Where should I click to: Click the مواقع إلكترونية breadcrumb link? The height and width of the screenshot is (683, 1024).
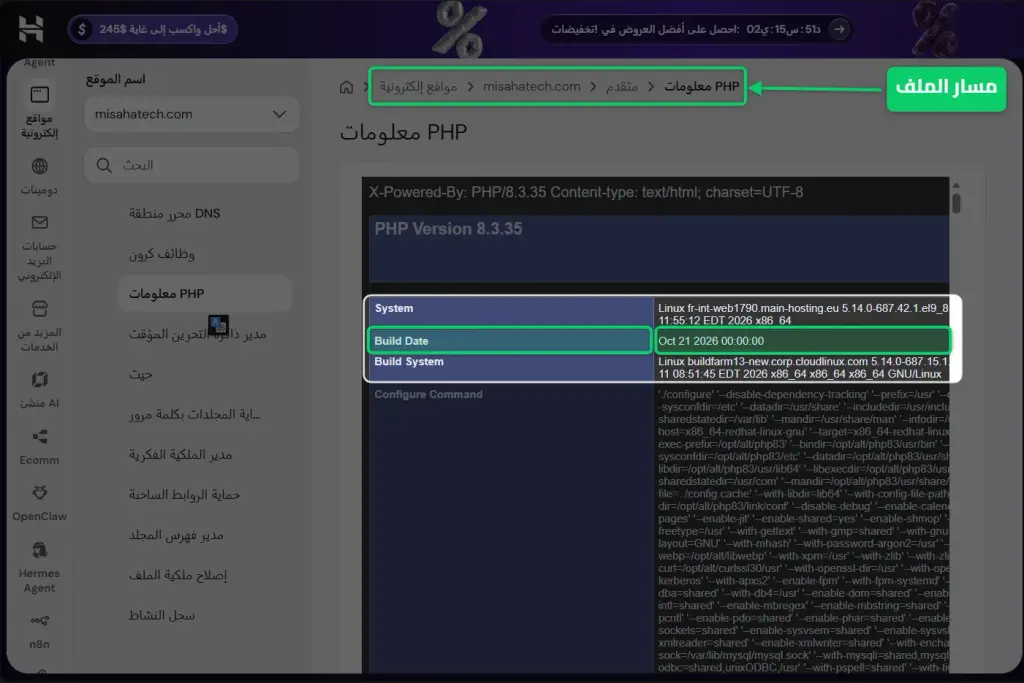point(419,87)
